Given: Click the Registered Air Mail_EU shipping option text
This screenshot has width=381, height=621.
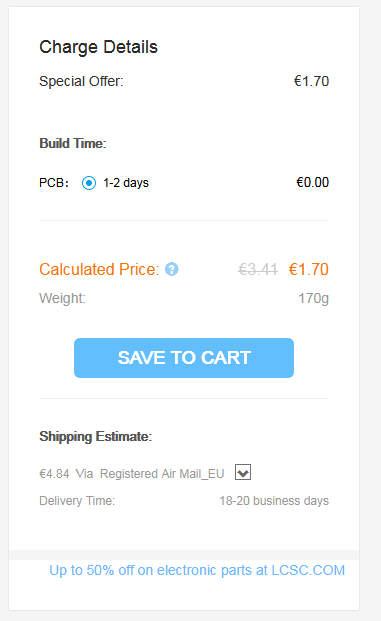Looking at the screenshot, I should 162,474.
